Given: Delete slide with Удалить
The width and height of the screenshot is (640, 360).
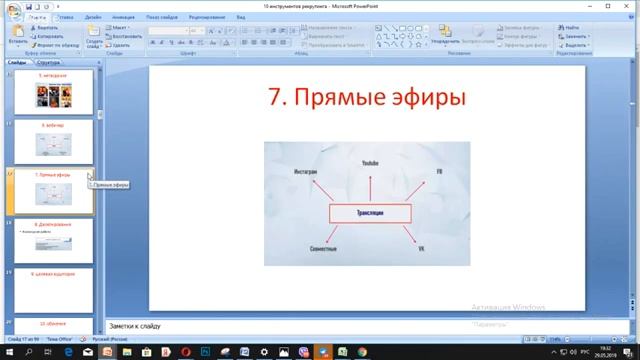Looking at the screenshot, I should pos(118,45).
